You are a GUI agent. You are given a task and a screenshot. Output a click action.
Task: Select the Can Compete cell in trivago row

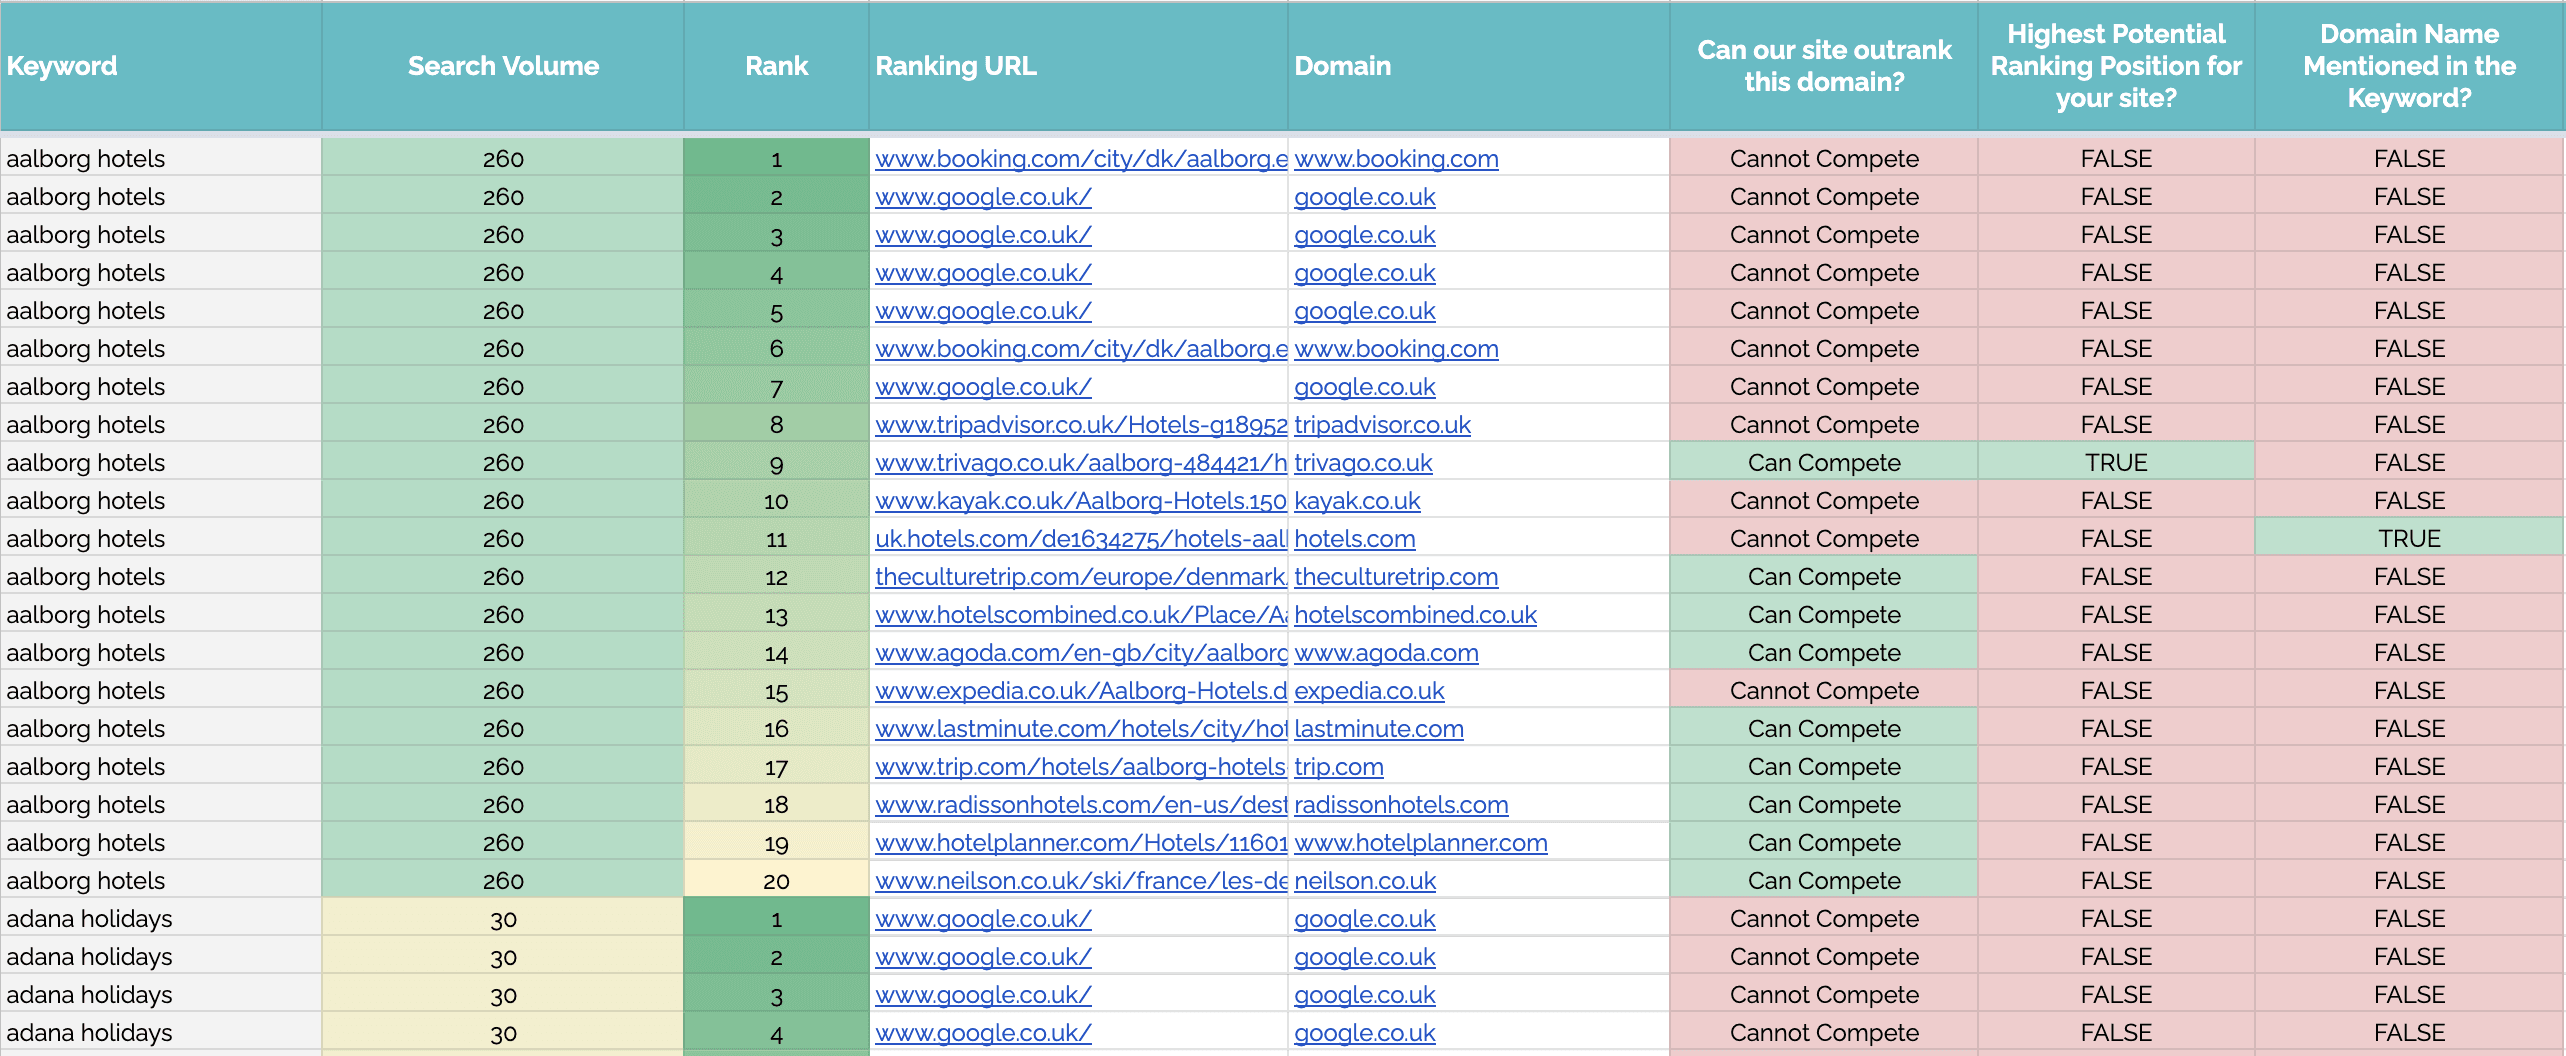pos(1824,463)
